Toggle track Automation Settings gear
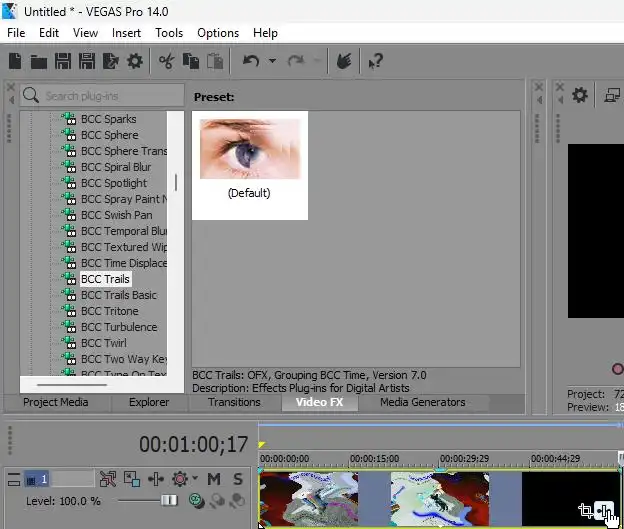The height and width of the screenshot is (529, 624). tap(179, 479)
